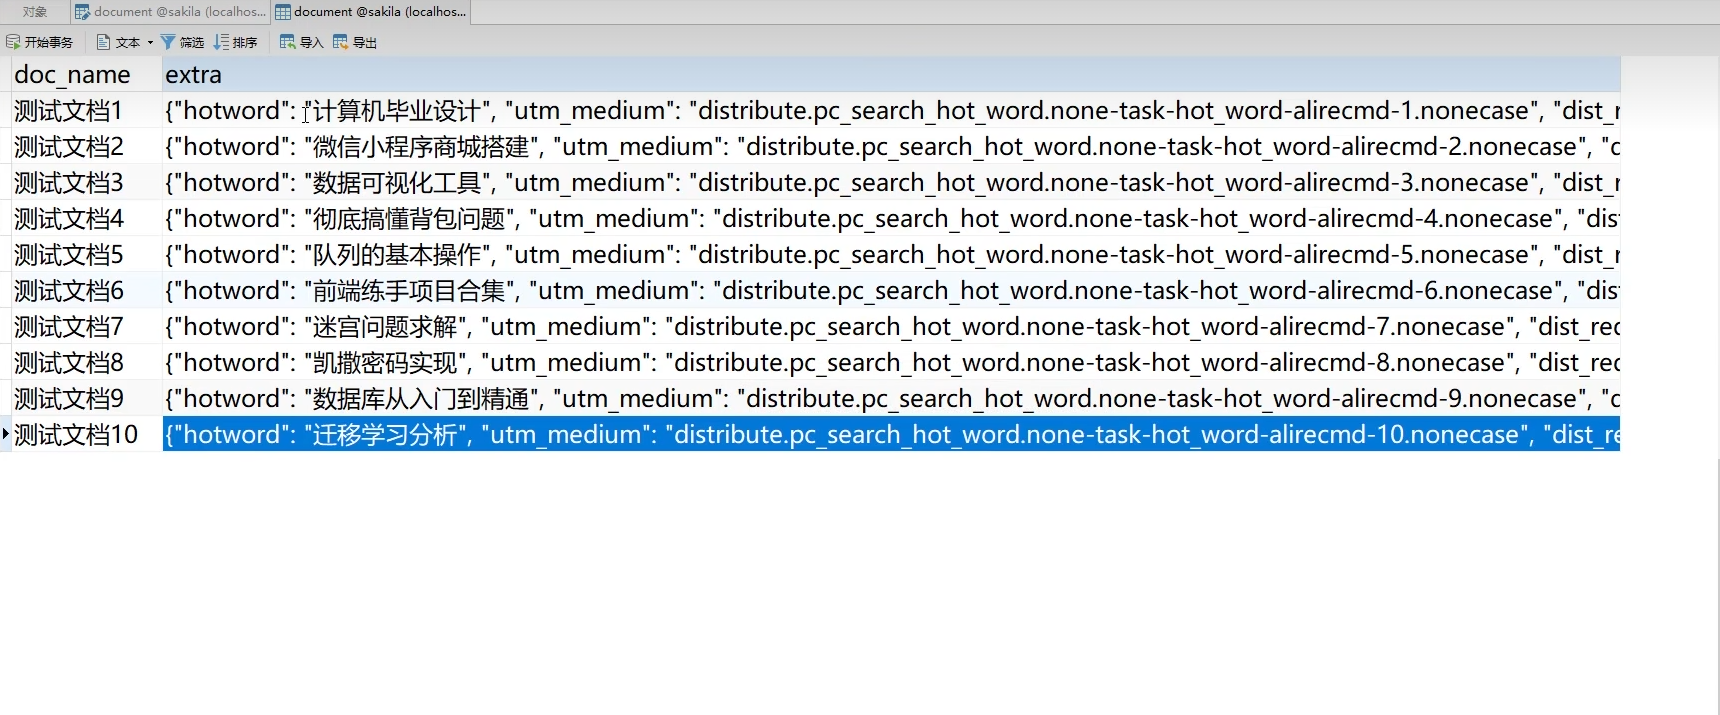Select cell 测试文档6
Screen dimensions: 1720x715
click(87, 291)
